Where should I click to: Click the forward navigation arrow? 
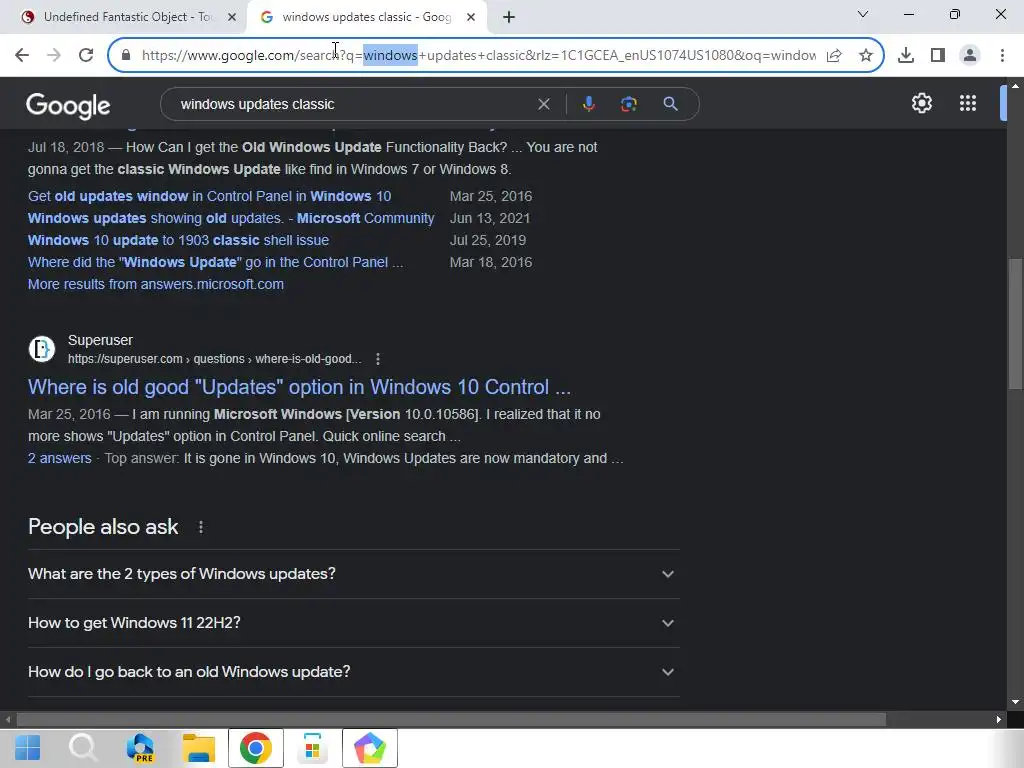pos(54,55)
